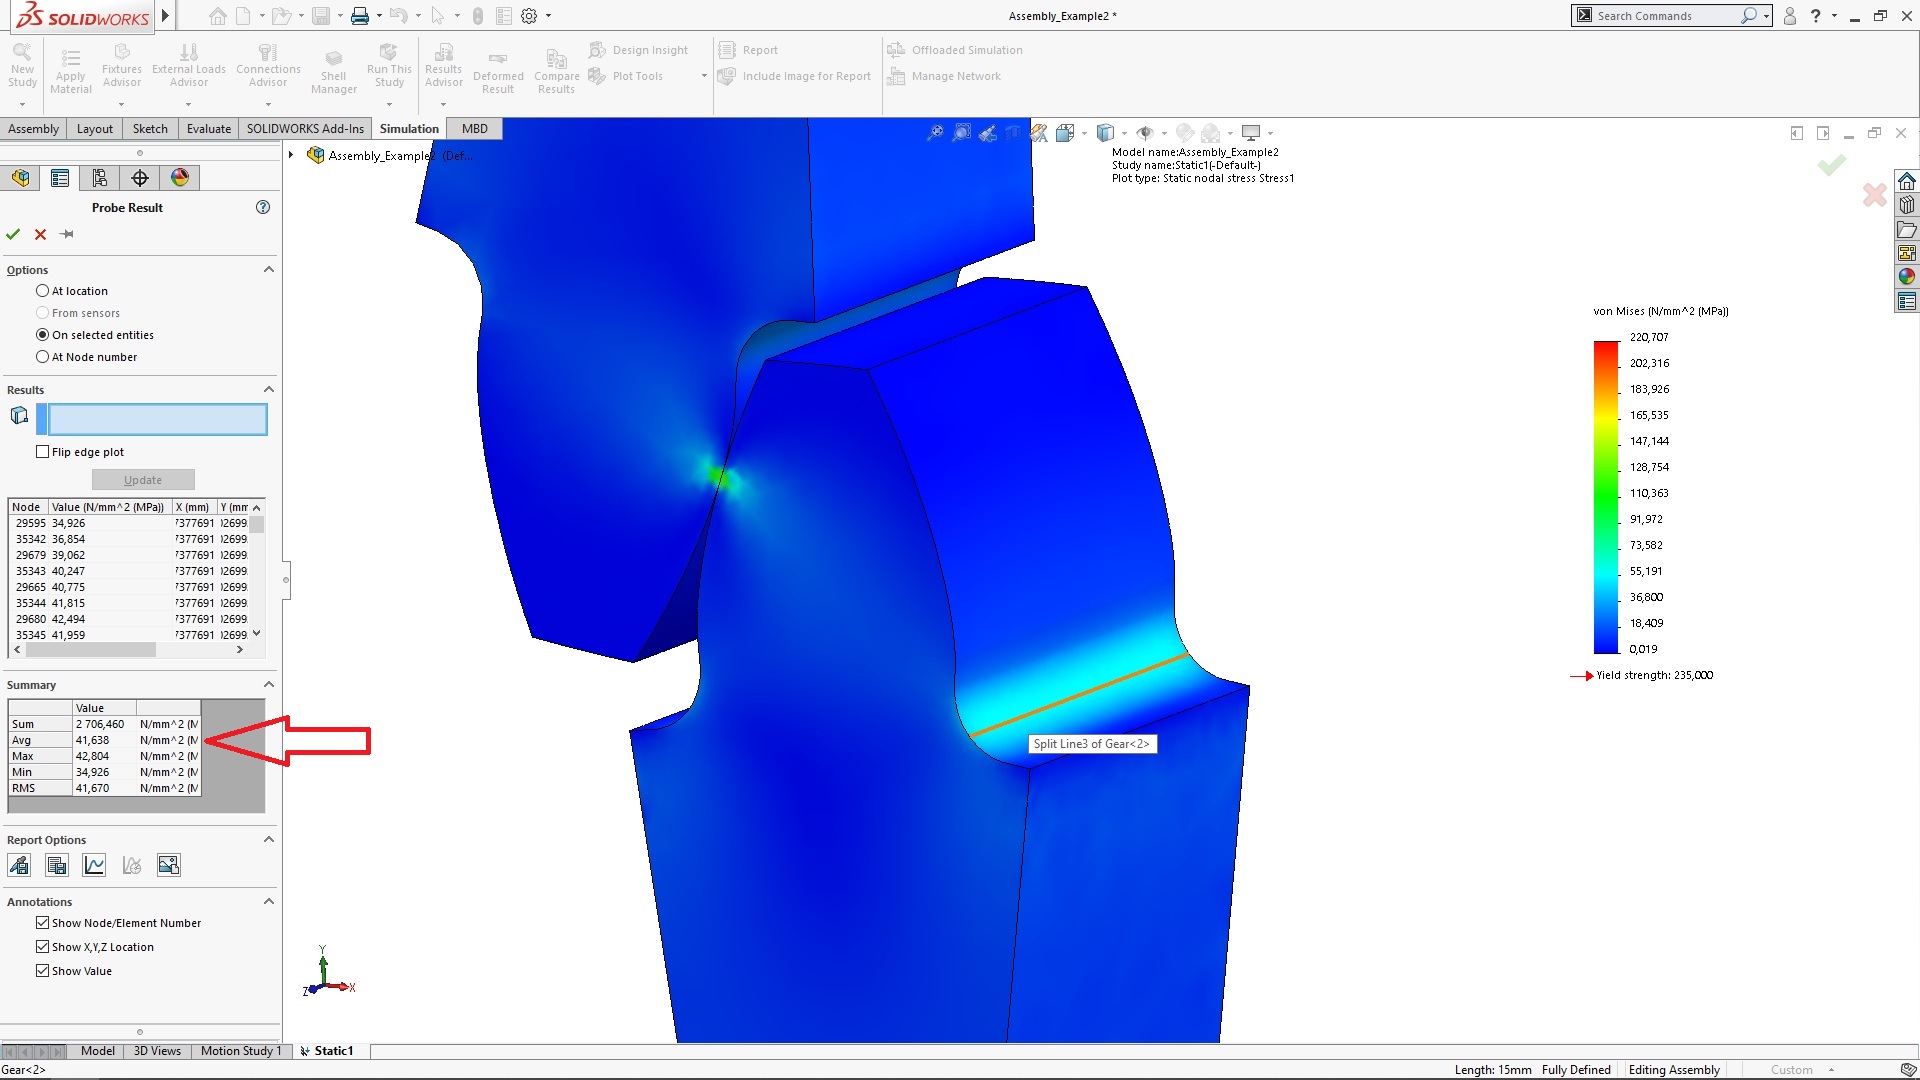Open Design Library in task pane

pyautogui.click(x=1907, y=205)
